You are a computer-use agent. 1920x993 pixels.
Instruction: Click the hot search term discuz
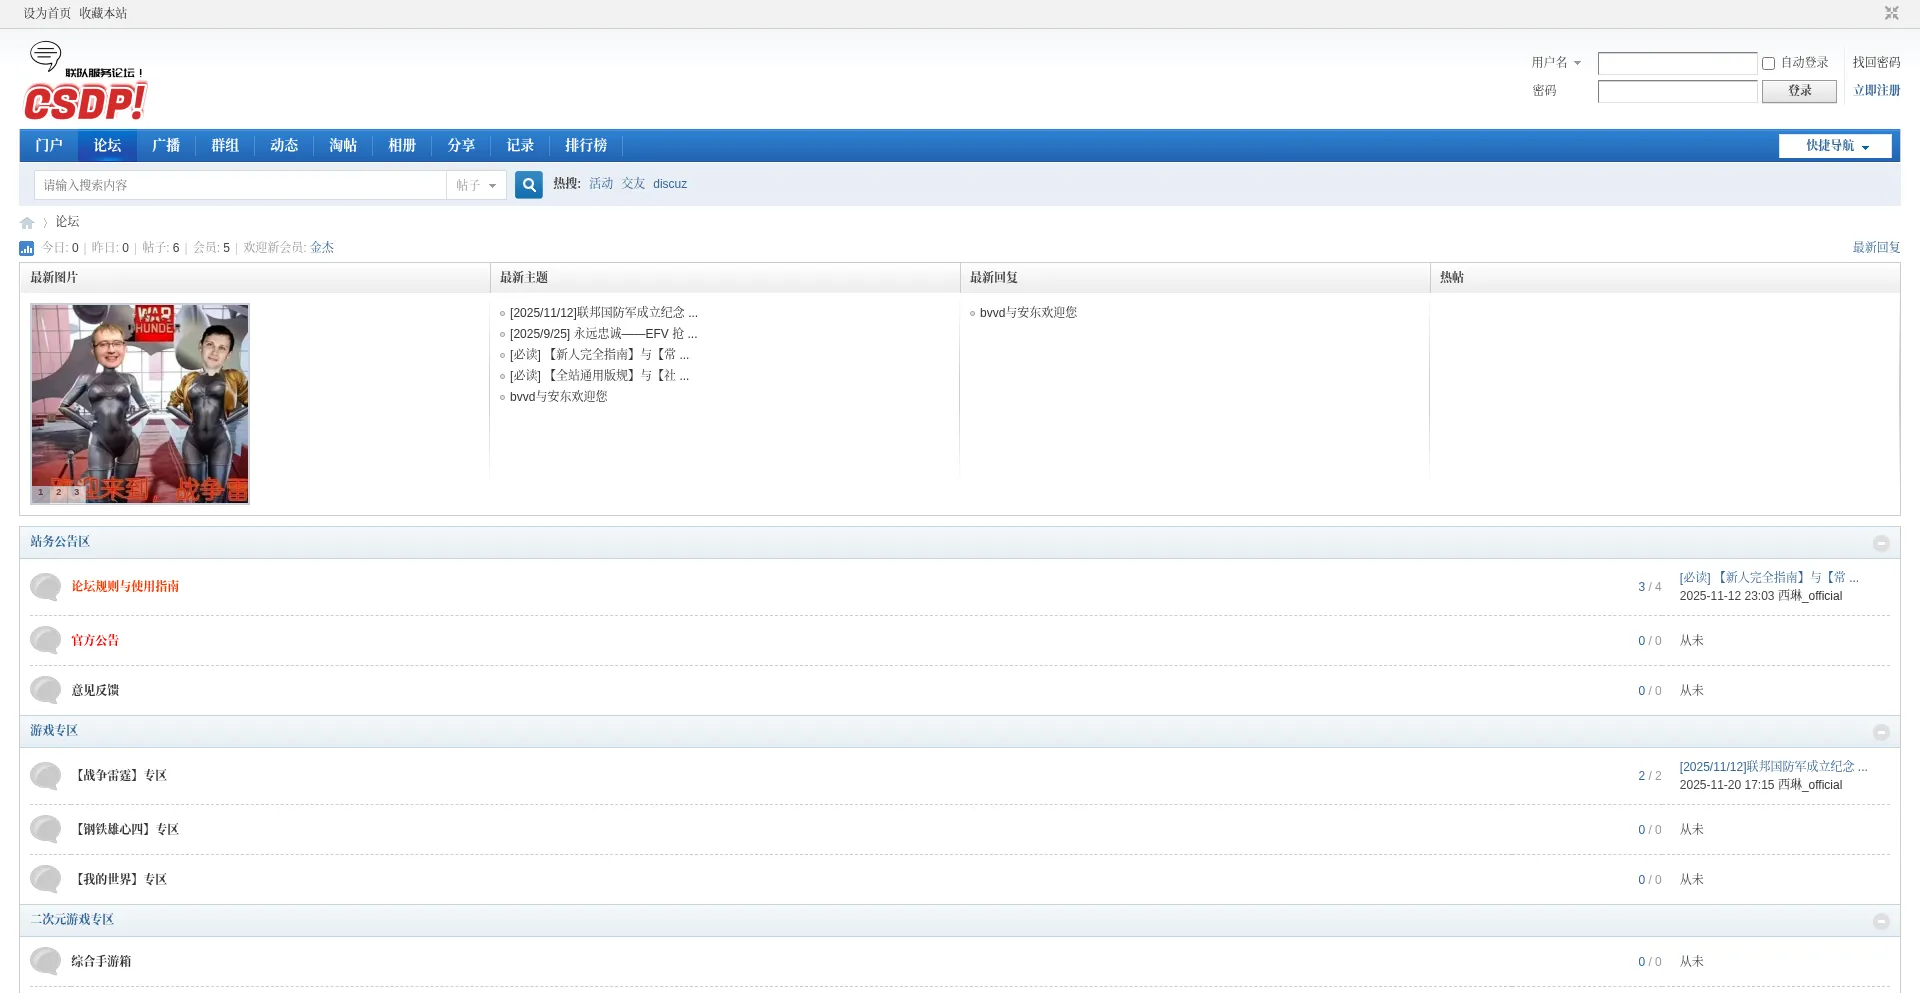tap(670, 184)
